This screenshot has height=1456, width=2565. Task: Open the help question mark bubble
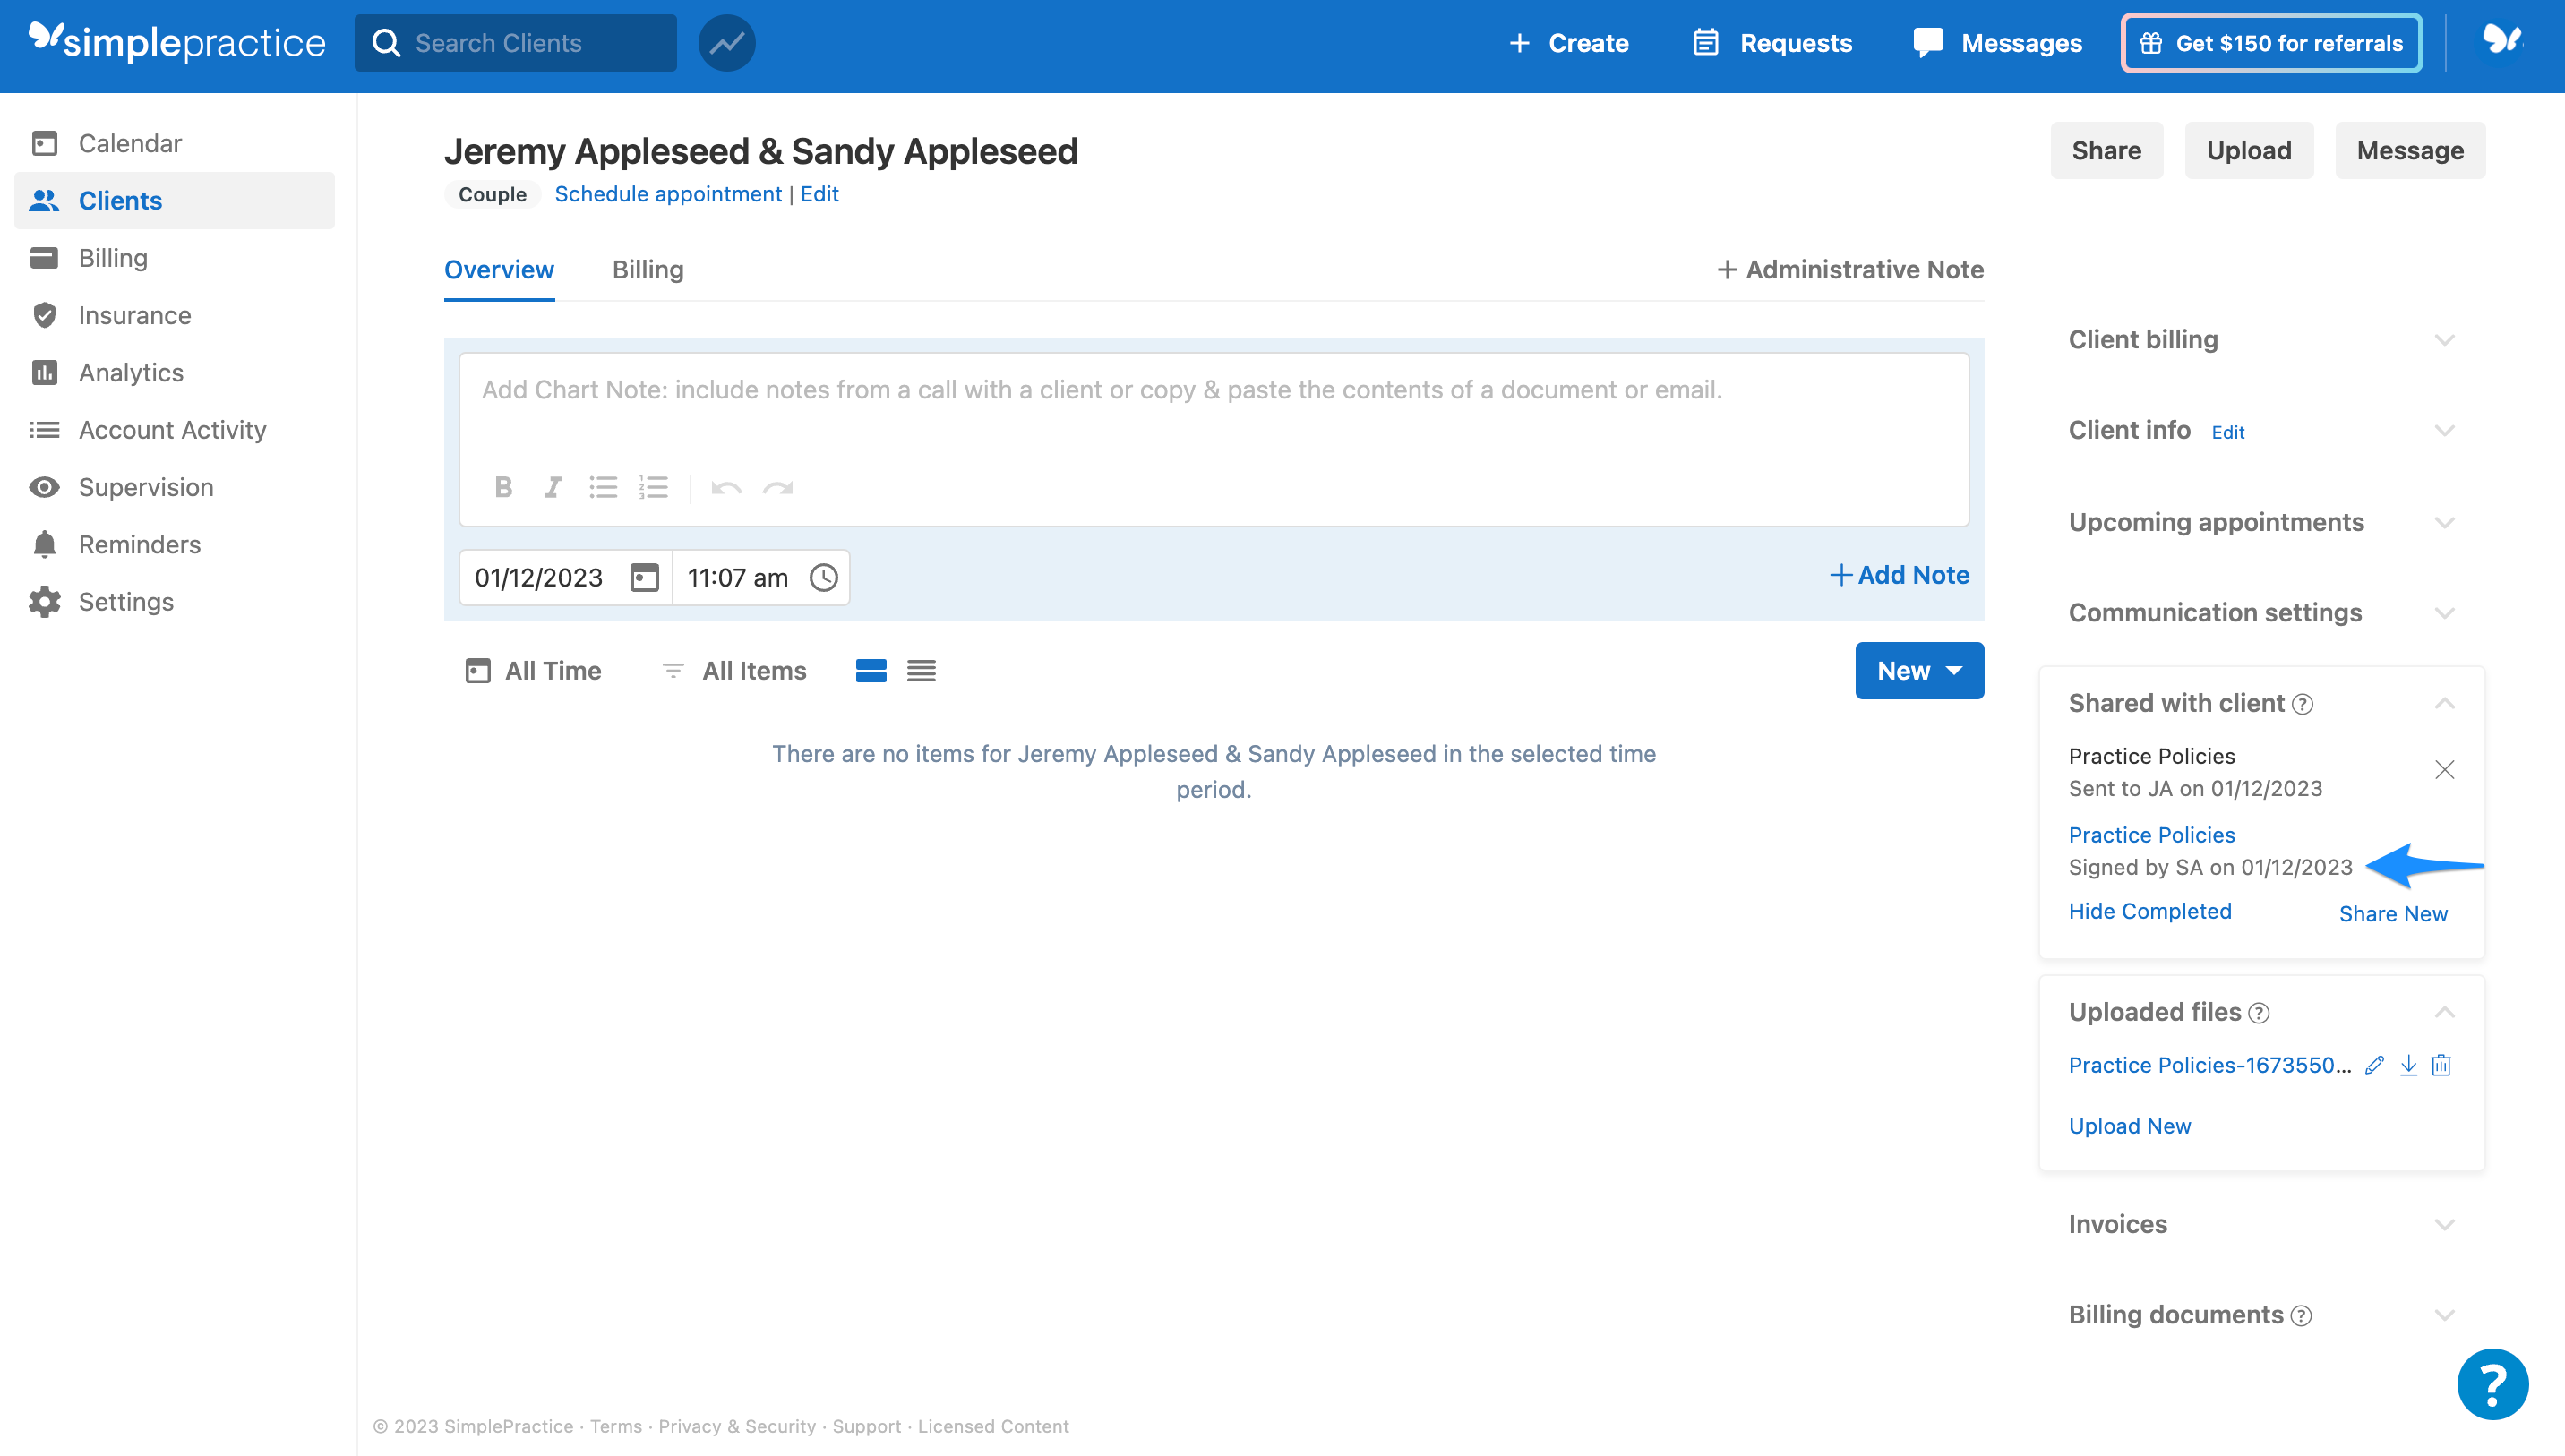(2492, 1384)
